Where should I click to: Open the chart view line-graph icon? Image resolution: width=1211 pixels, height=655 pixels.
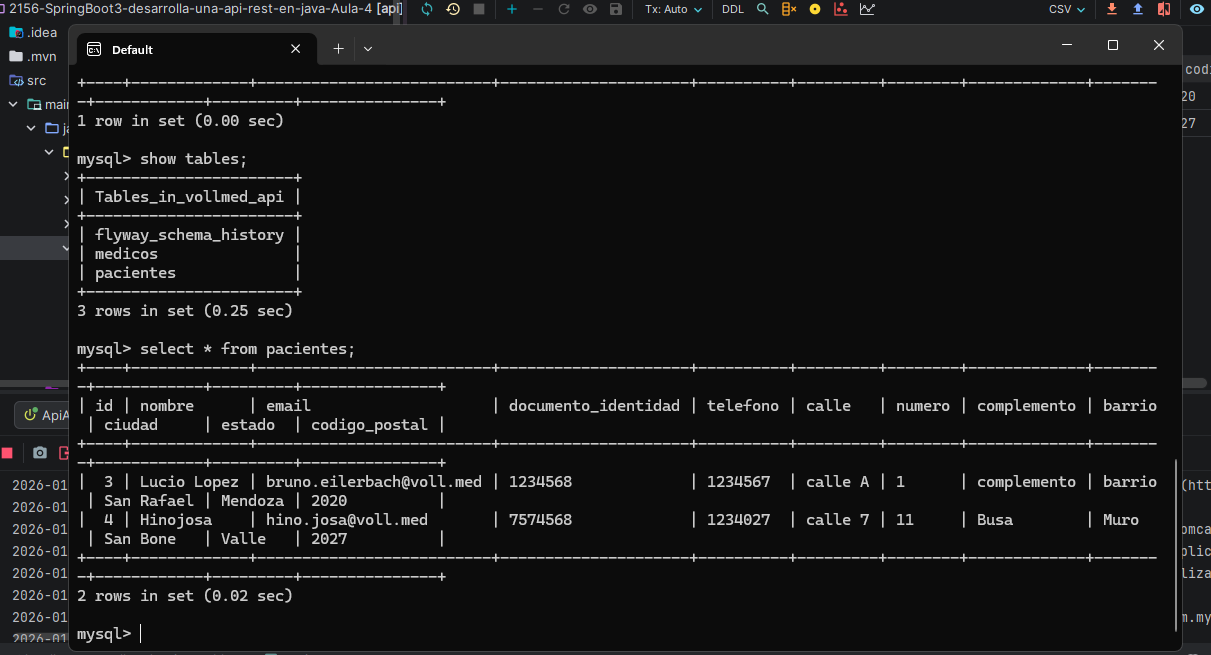point(866,9)
